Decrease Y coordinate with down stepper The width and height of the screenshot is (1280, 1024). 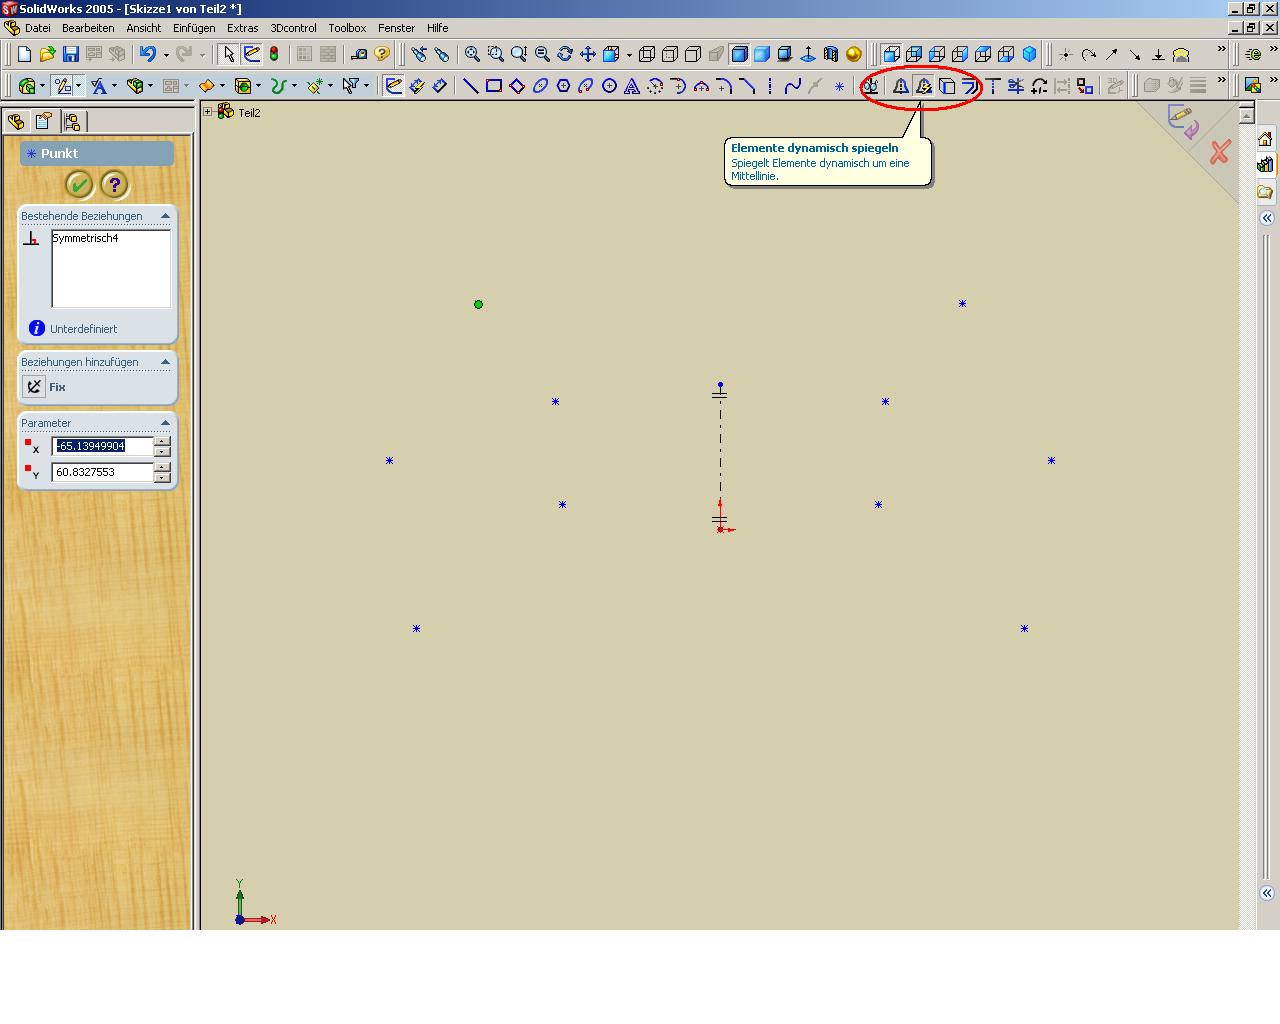point(162,477)
